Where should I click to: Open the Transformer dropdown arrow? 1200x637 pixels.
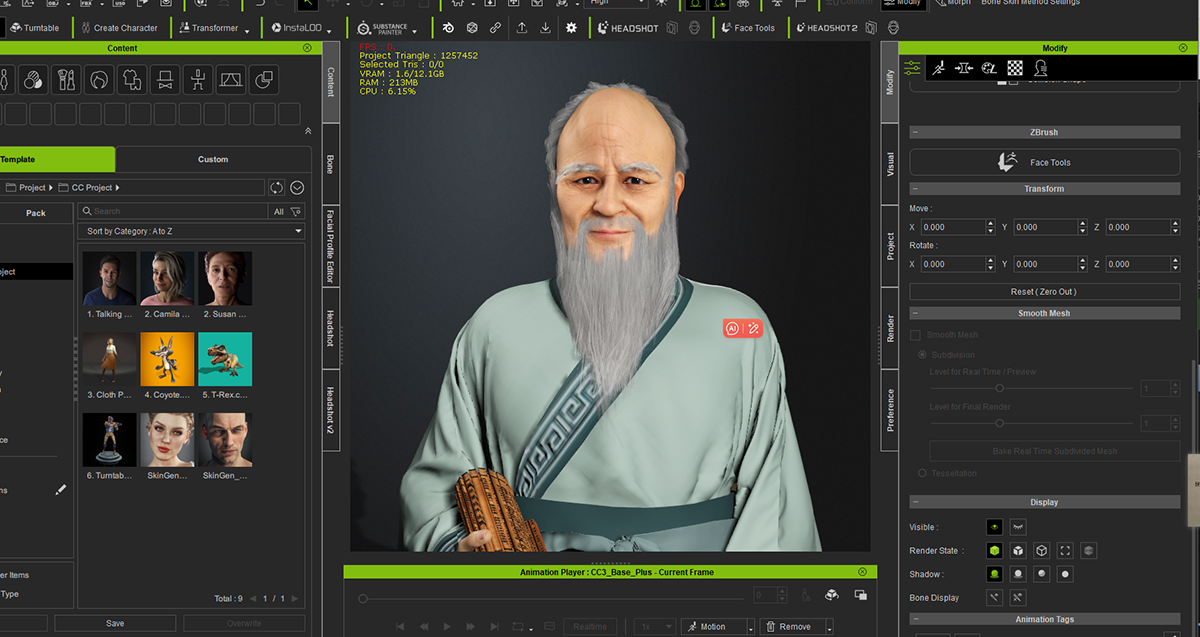[247, 31]
